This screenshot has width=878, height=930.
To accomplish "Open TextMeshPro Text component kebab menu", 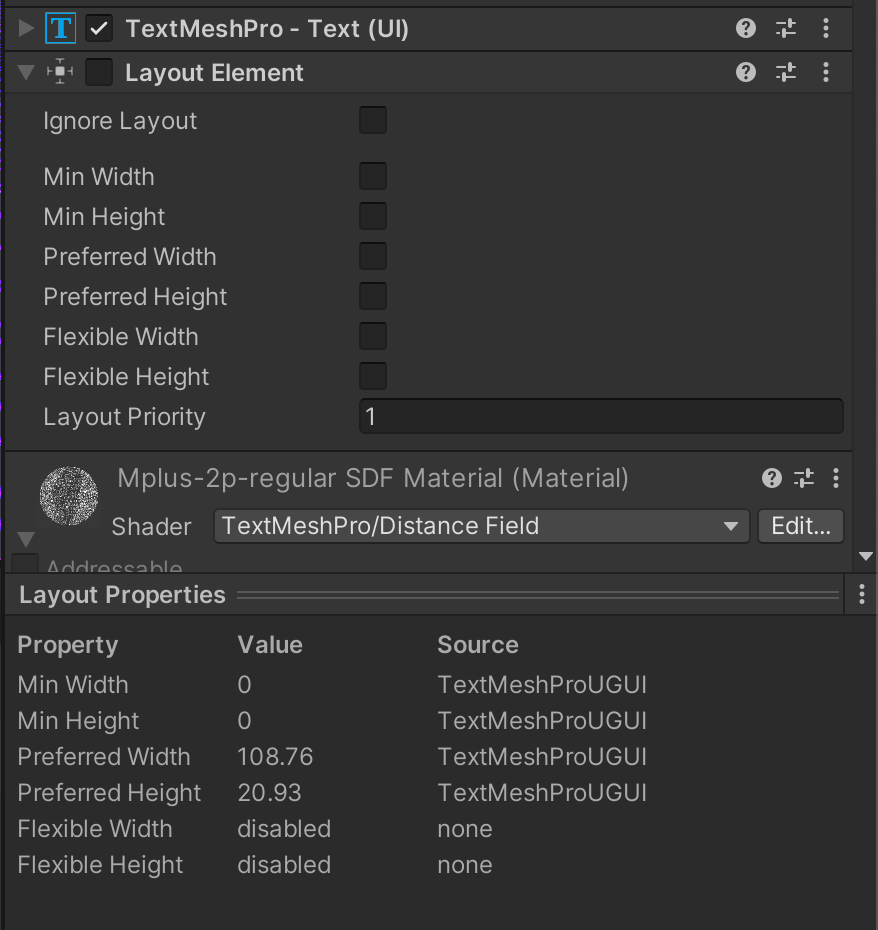I will click(x=826, y=28).
